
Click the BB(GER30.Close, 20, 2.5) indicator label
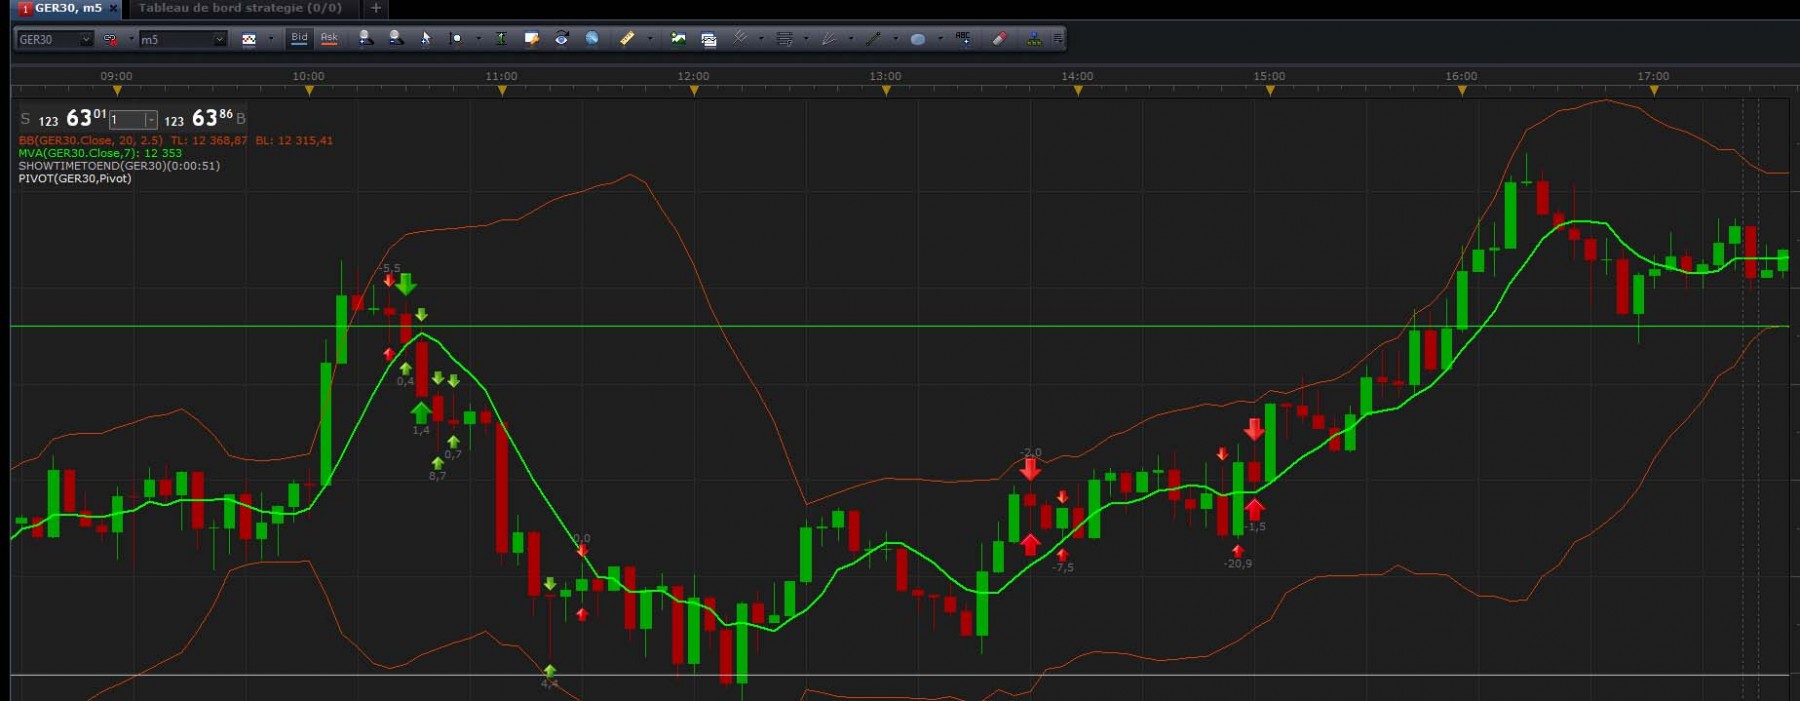[90, 141]
